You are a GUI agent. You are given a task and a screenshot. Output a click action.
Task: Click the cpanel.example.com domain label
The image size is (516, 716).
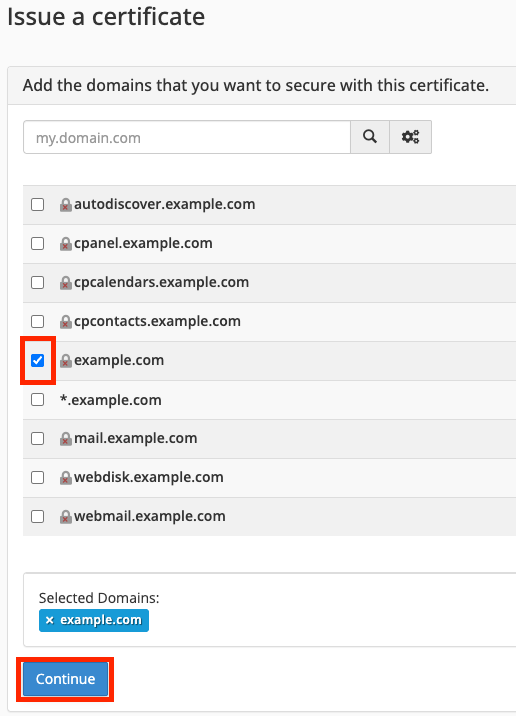click(143, 243)
